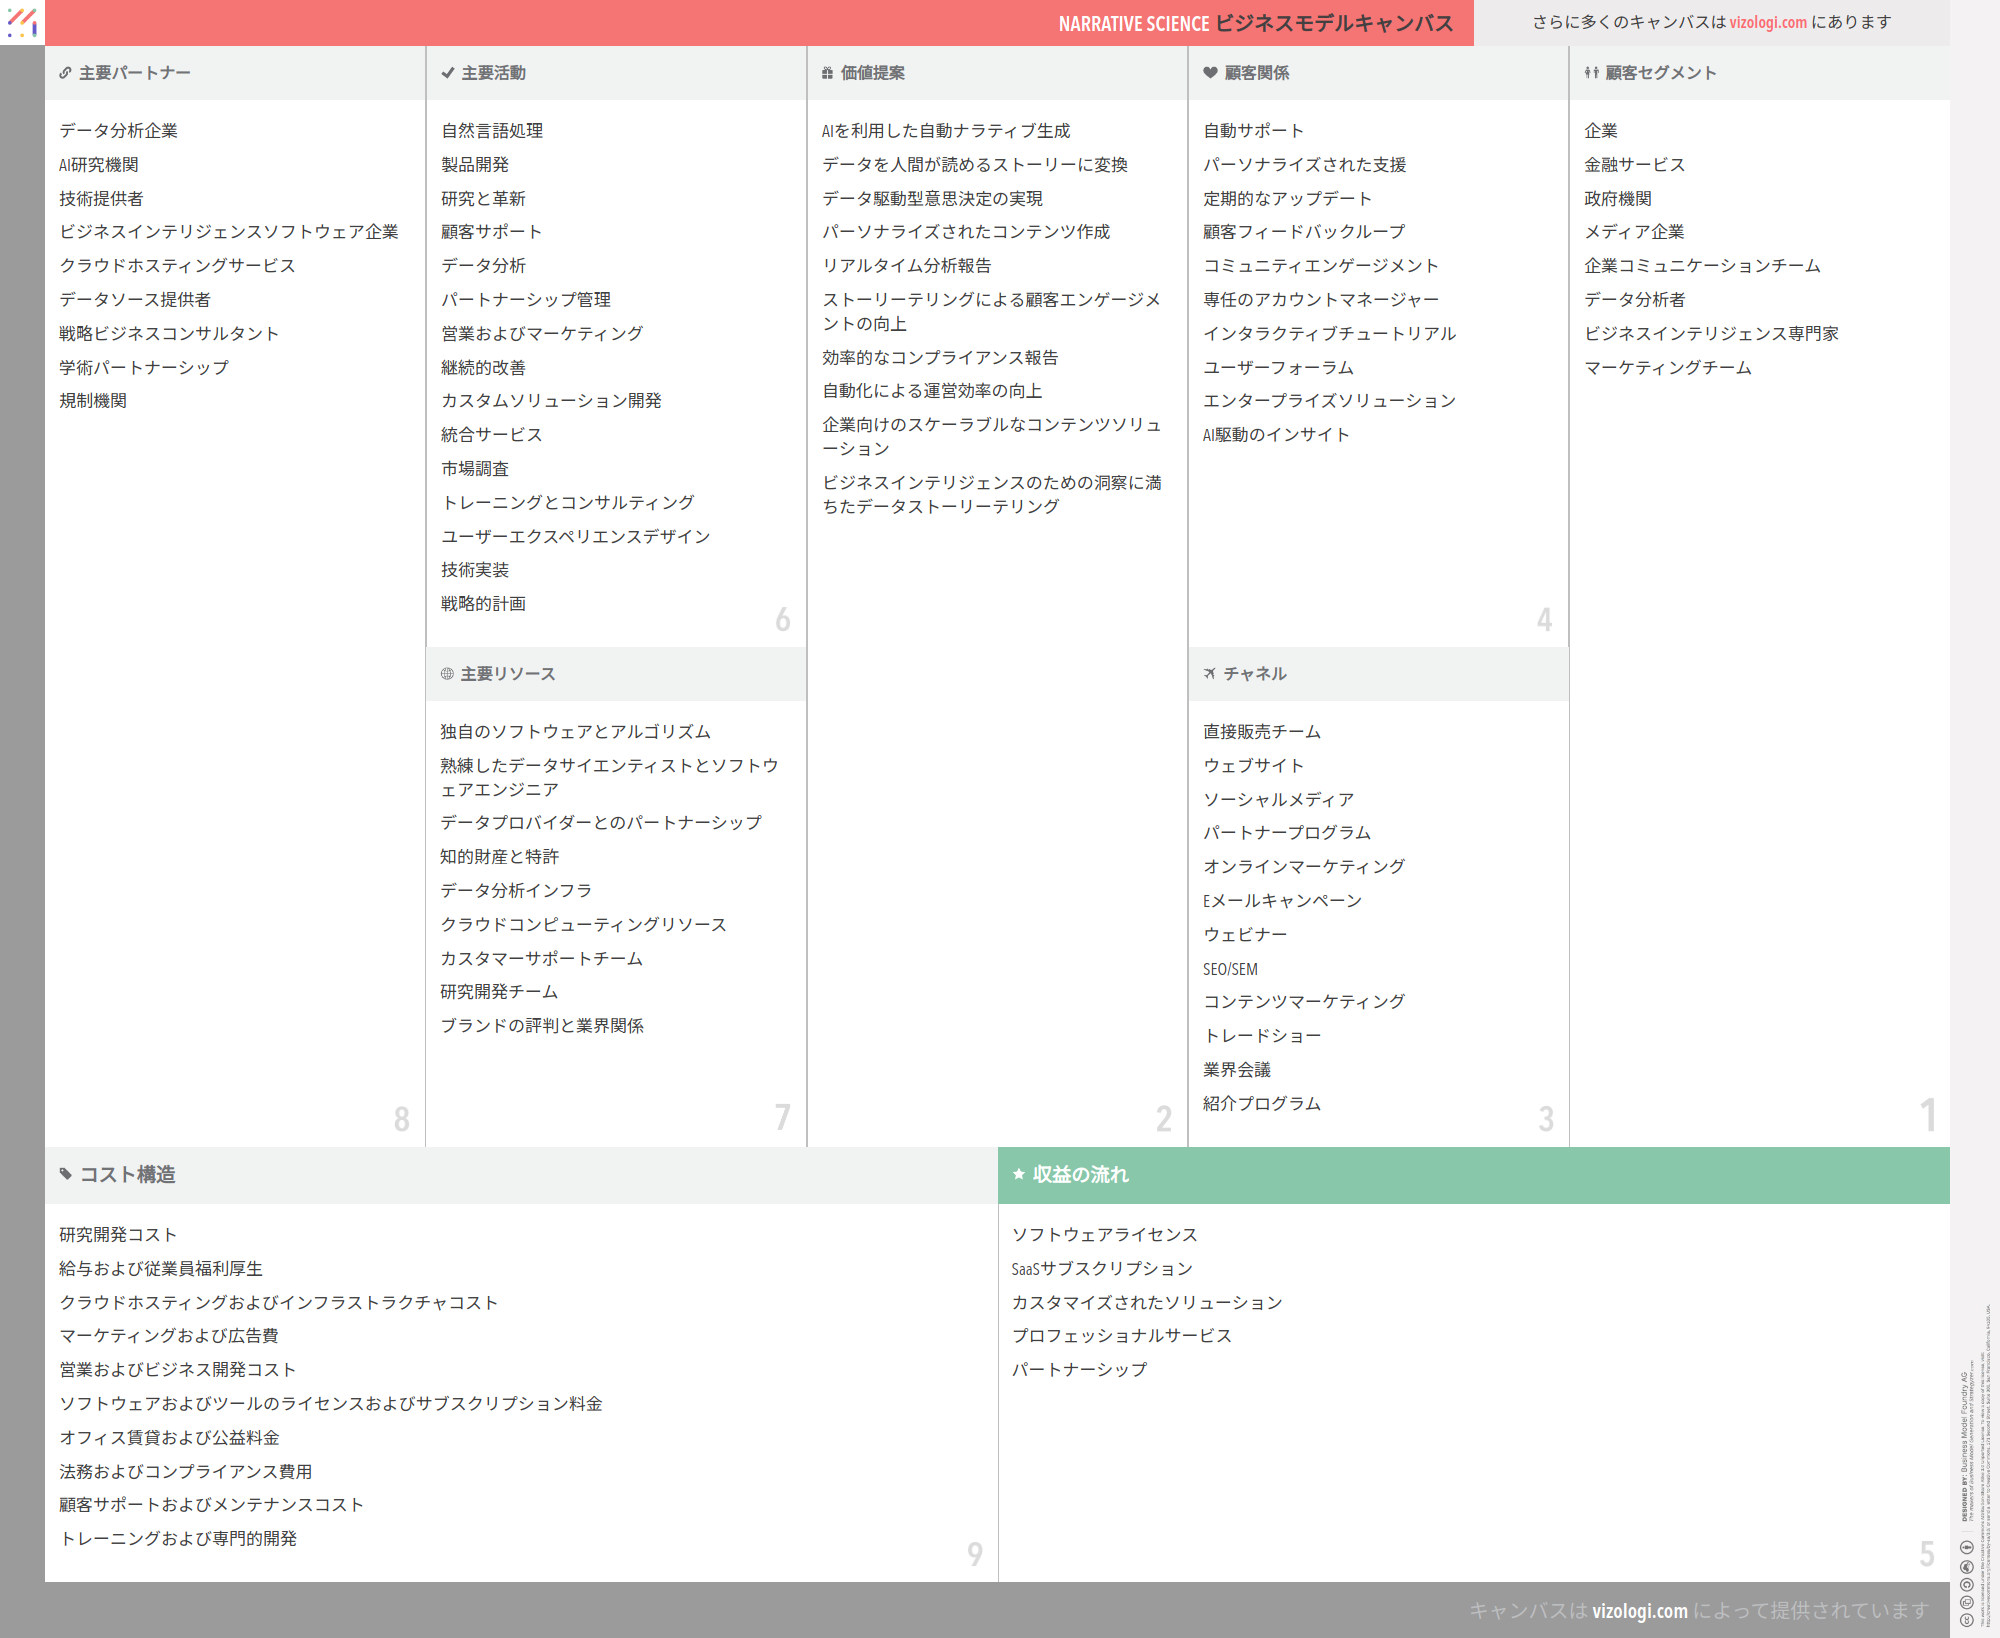Click the SEO/SEM channel entry

point(1230,969)
